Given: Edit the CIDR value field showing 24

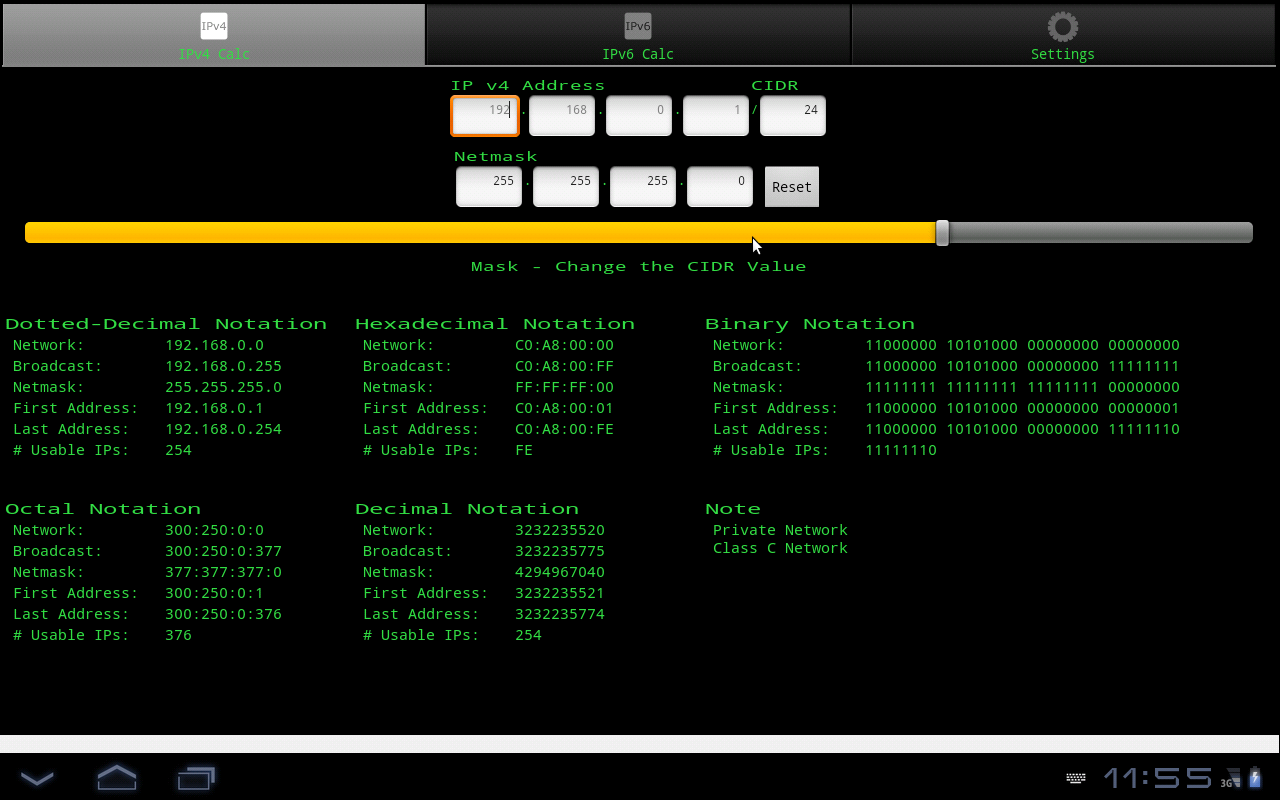Looking at the screenshot, I should (792, 115).
